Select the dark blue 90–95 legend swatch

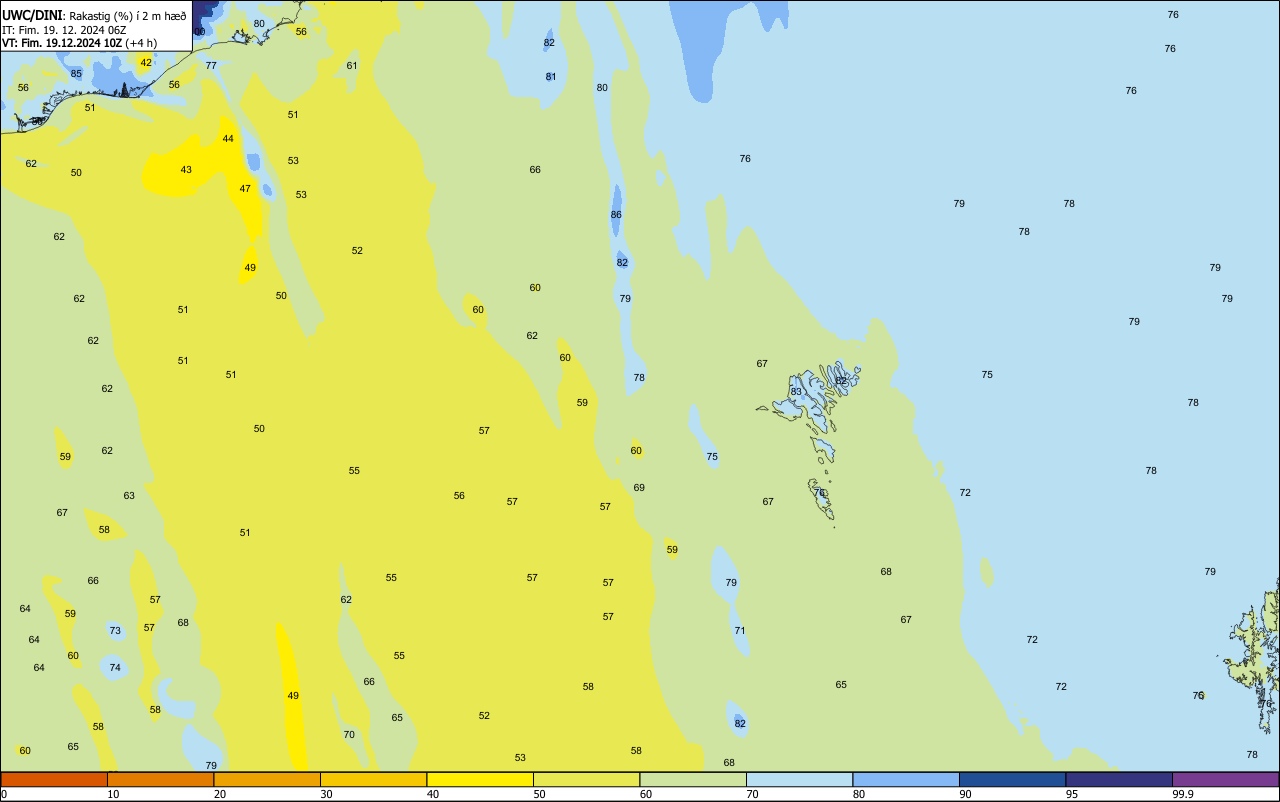click(1012, 779)
